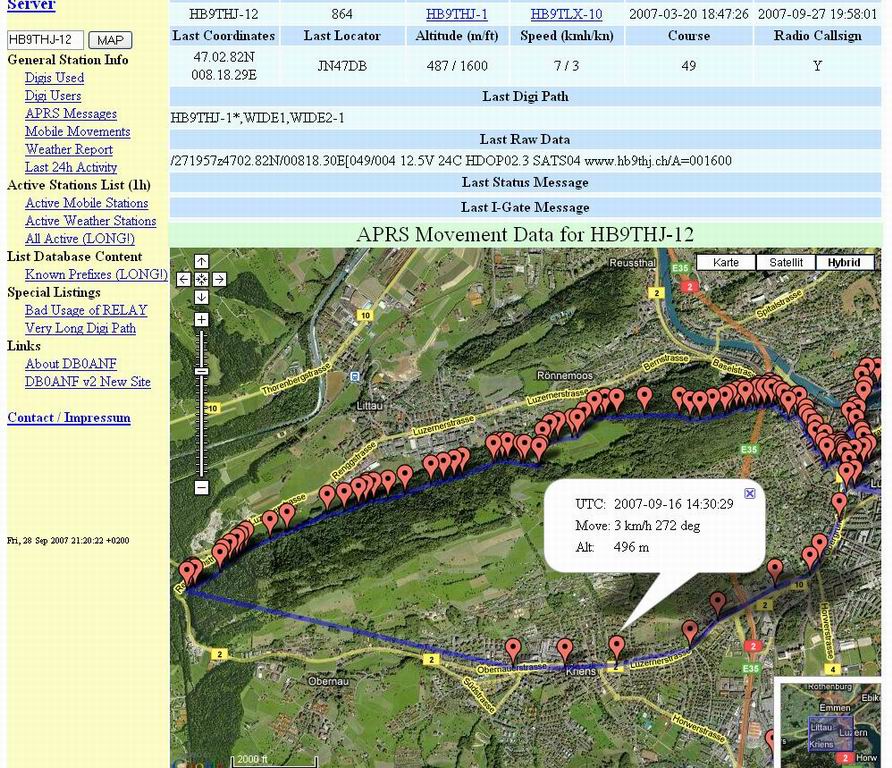Open the Digi Users link
This screenshot has width=892, height=768.
53,96
